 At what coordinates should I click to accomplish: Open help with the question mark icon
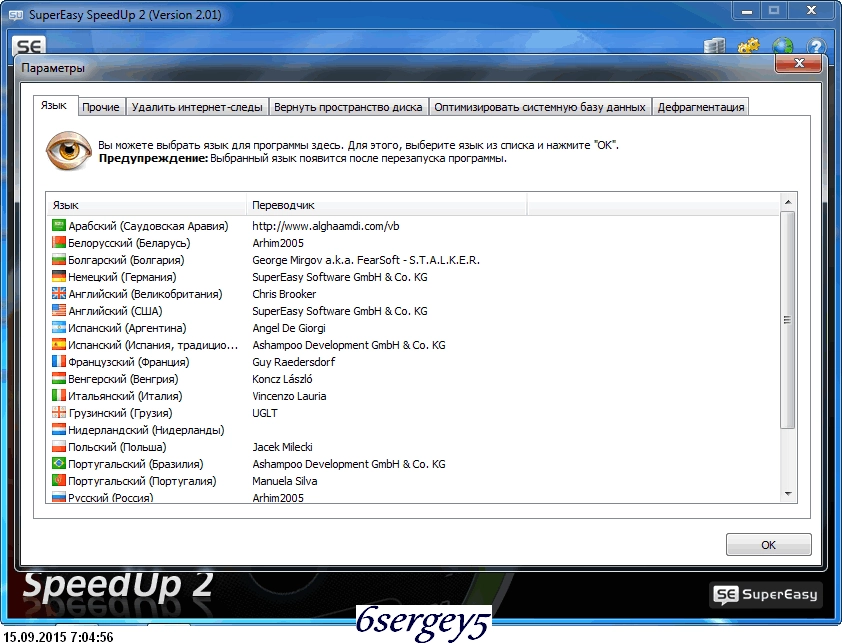(816, 47)
